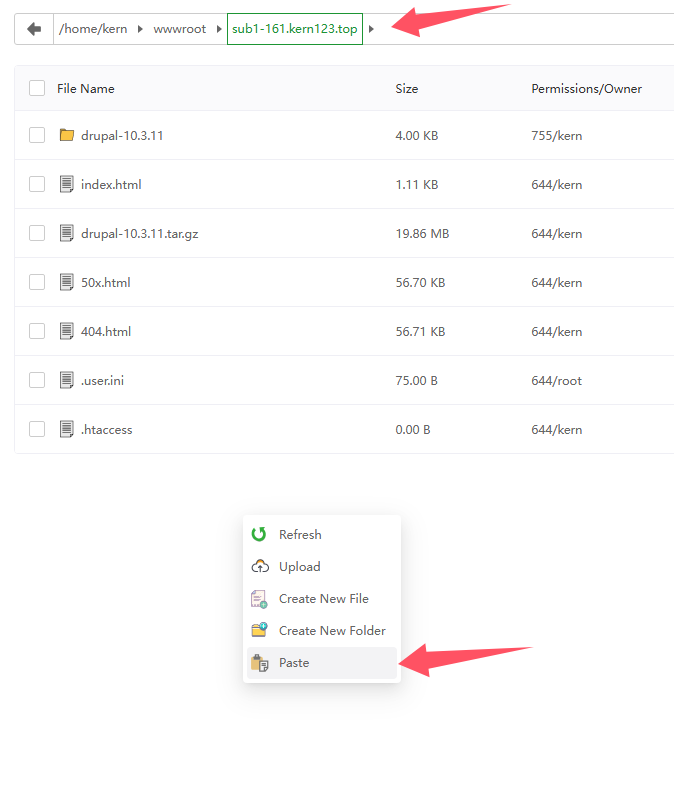Image resolution: width=674 pixels, height=804 pixels.
Task: Click the drupal-10.3.11 folder icon
Action: [67, 135]
